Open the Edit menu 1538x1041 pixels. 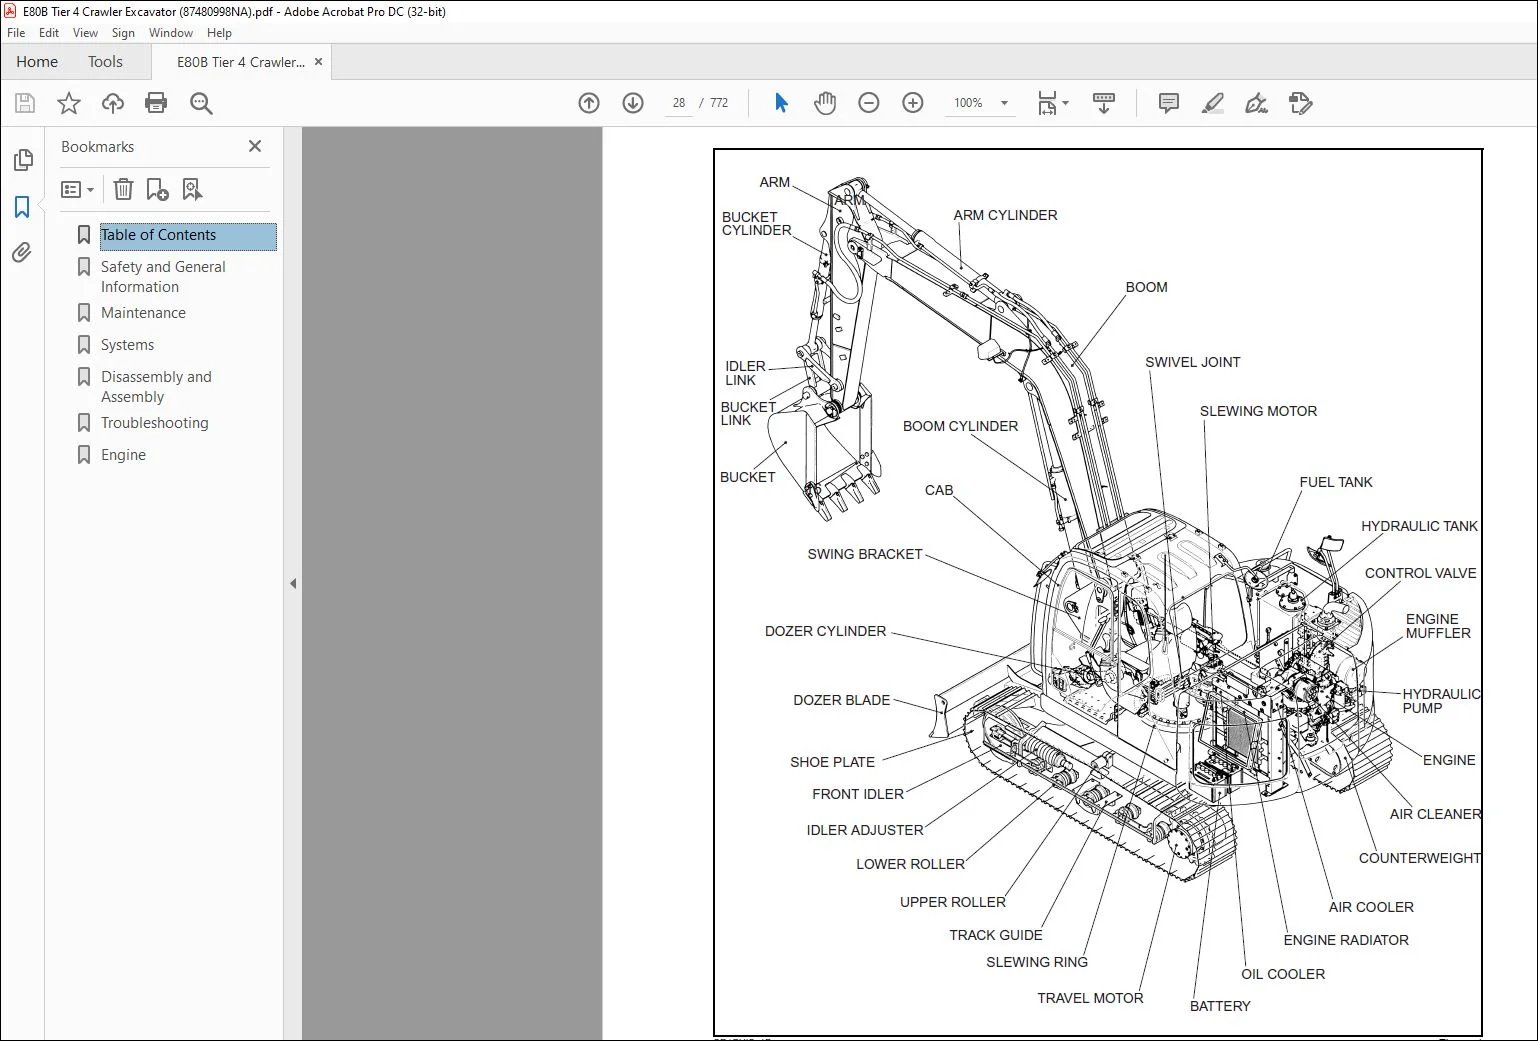click(x=49, y=33)
